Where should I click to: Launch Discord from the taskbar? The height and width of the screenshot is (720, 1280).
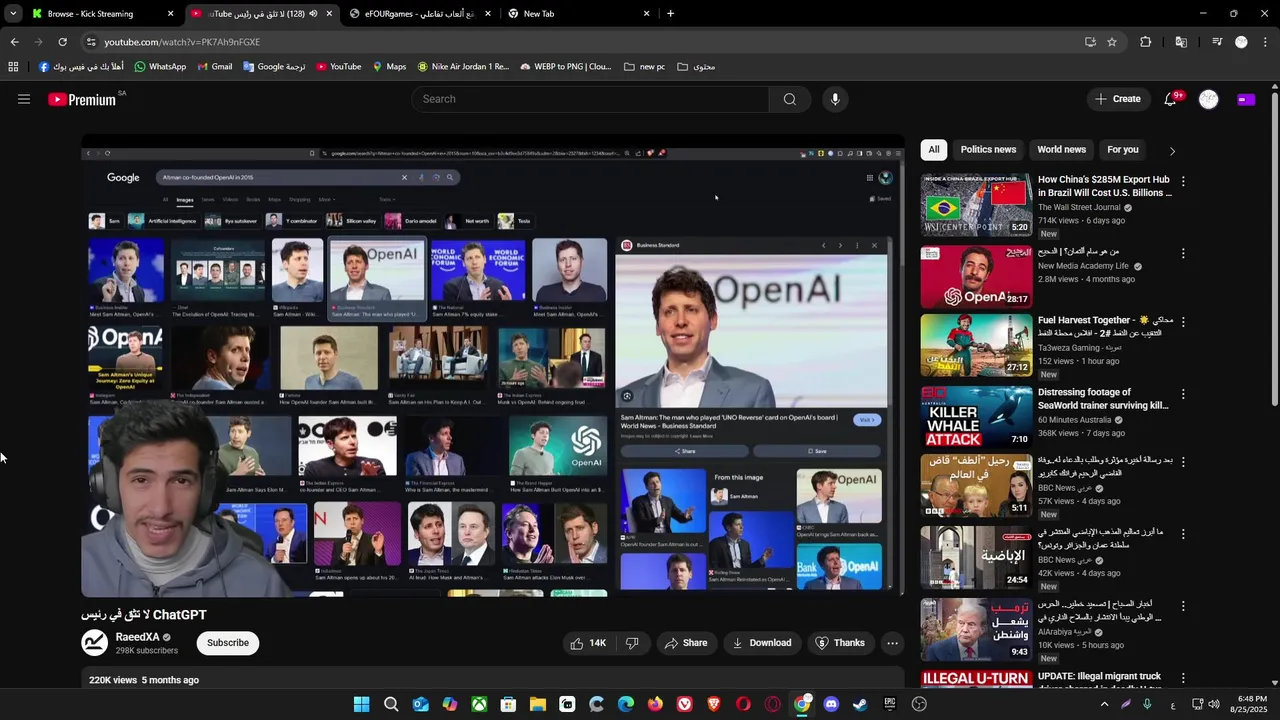coord(831,704)
